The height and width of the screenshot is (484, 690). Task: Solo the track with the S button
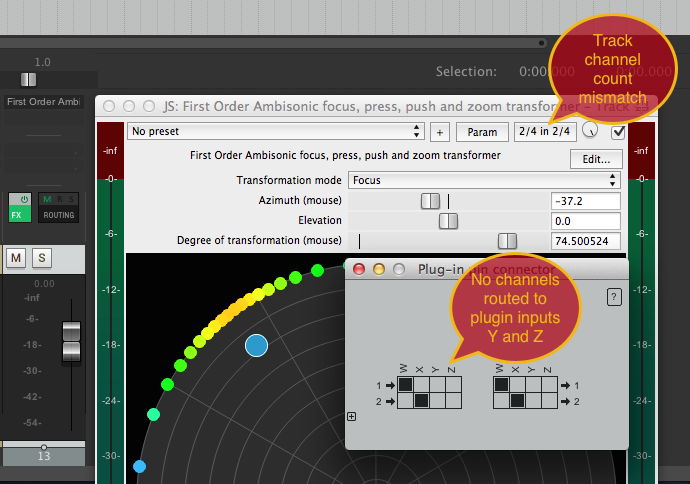[x=42, y=257]
